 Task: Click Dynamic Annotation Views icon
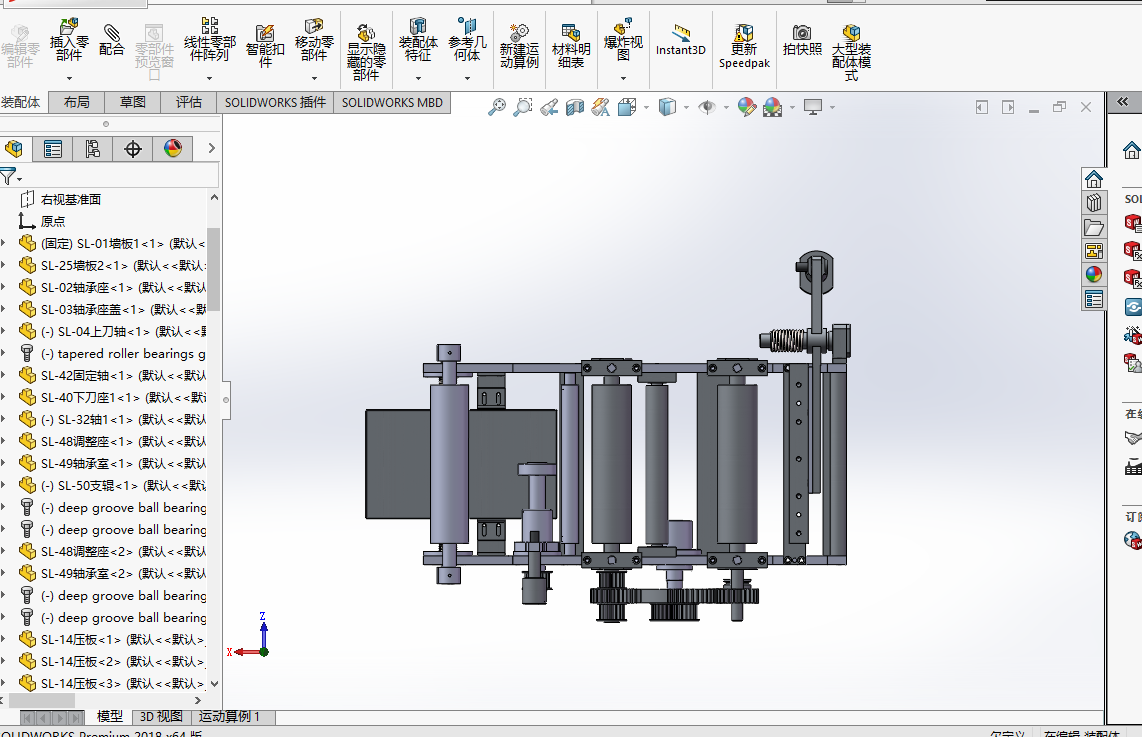click(601, 108)
